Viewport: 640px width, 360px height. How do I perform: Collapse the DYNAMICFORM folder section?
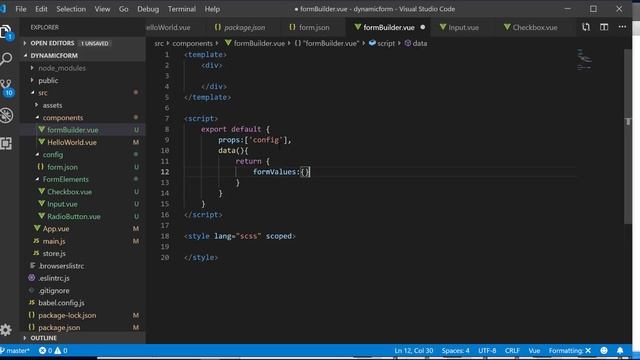[83, 56]
